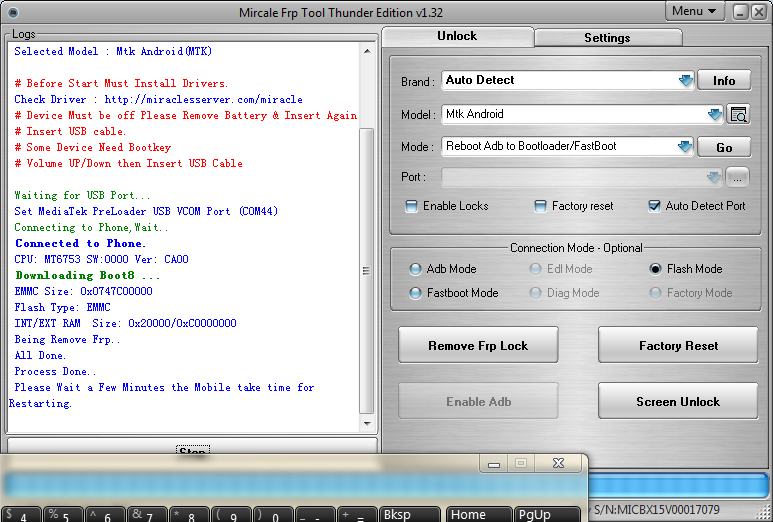
Task: Minimize the on-screen keyboard window
Action: [494, 463]
